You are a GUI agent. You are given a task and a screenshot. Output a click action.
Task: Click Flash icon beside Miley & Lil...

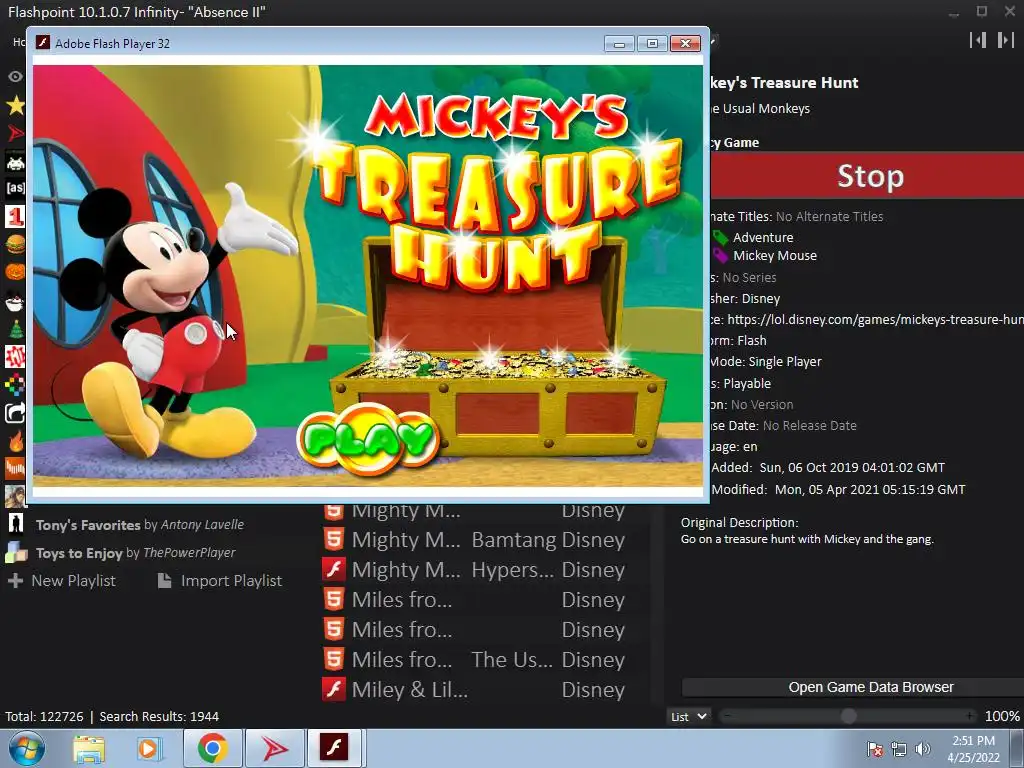334,690
